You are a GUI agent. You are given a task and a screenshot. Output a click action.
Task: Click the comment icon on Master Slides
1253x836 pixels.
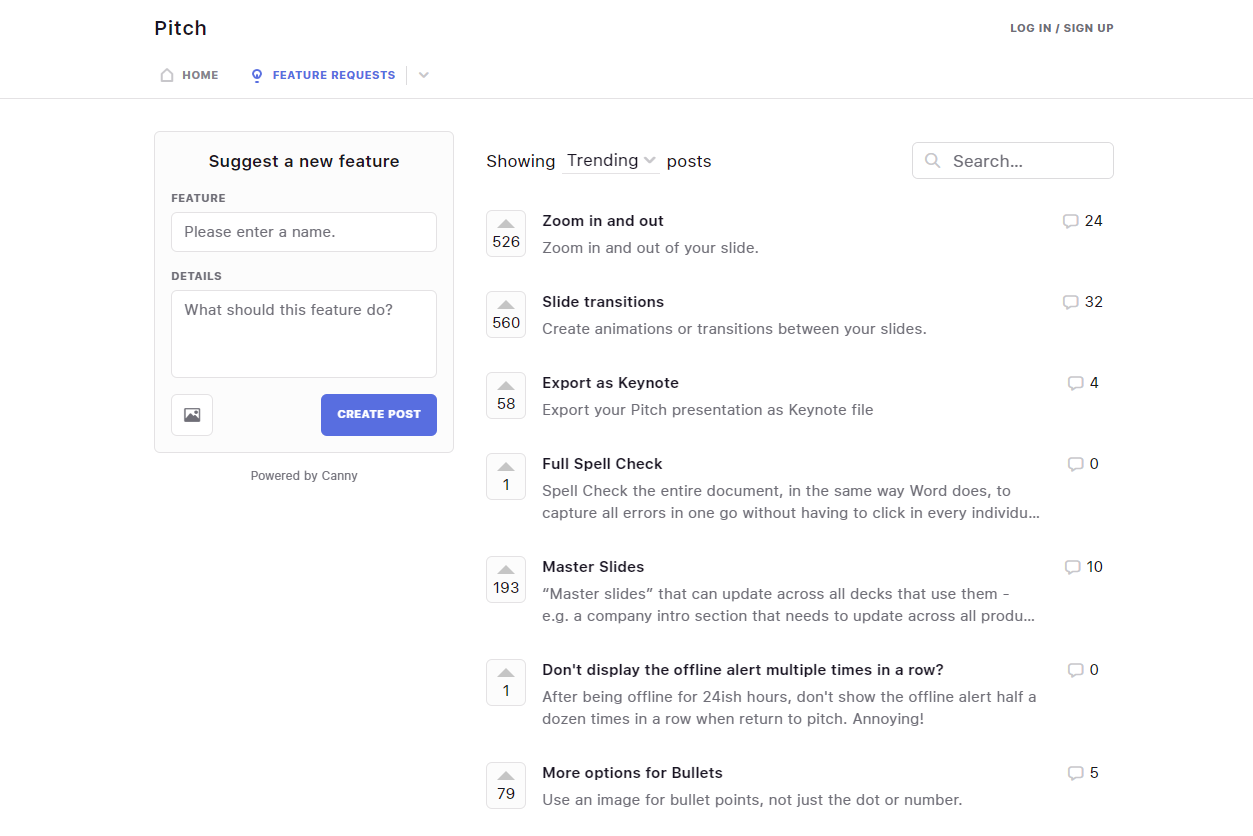(1074, 566)
